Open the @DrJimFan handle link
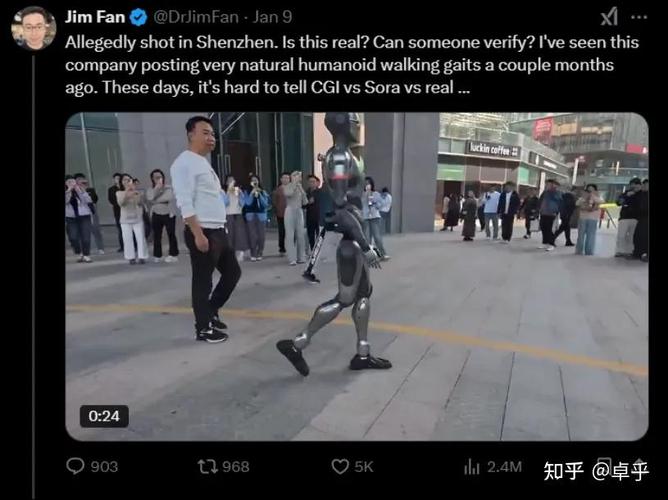 196,17
